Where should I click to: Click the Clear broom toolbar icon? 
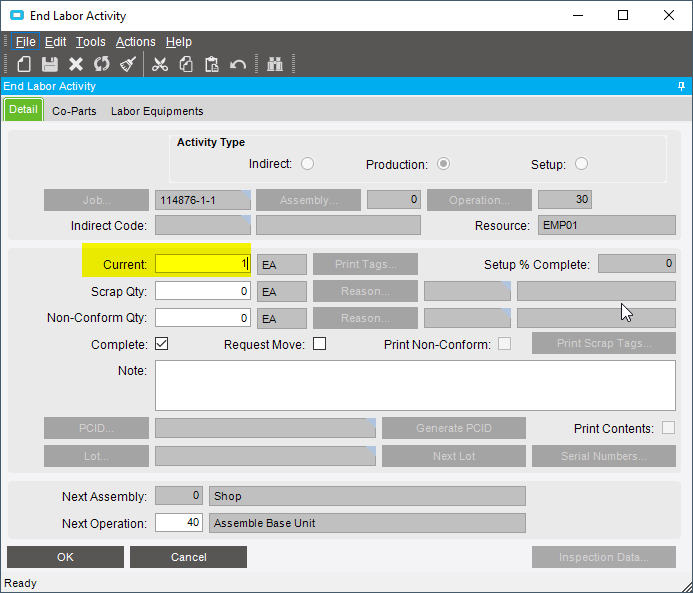coord(128,65)
